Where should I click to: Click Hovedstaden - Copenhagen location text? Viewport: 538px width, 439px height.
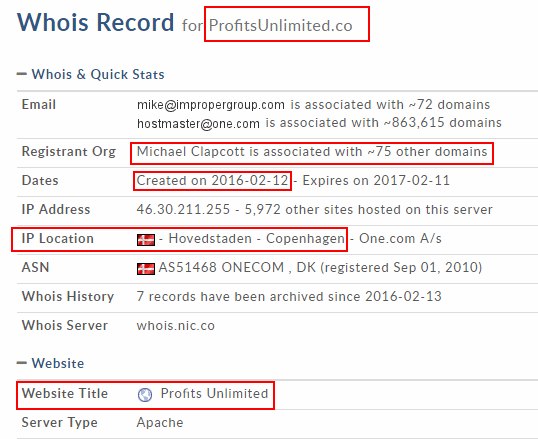[257, 238]
